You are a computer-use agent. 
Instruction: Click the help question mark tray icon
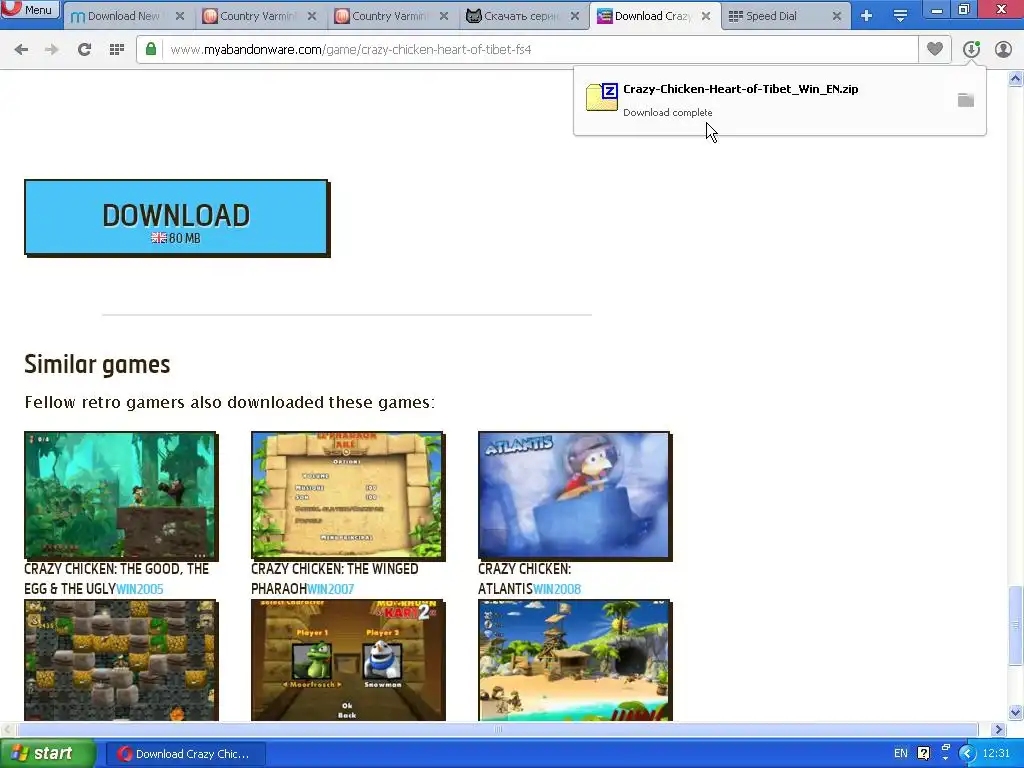[923, 754]
